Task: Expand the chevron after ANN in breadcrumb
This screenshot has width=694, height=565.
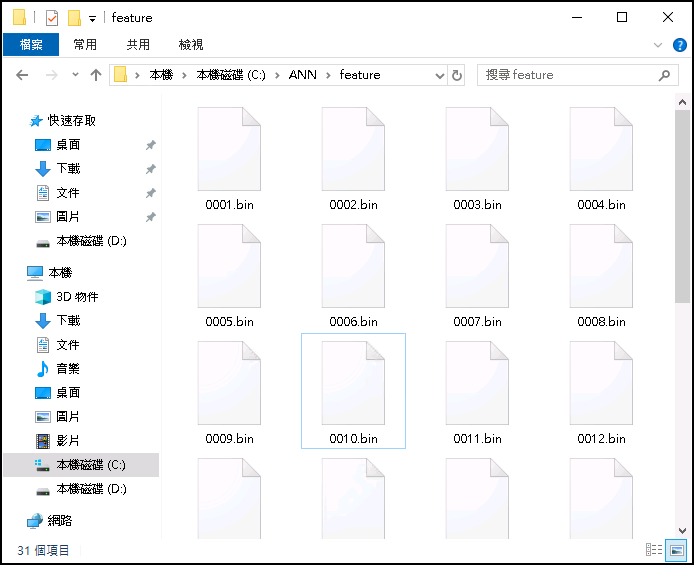Action: coord(328,75)
